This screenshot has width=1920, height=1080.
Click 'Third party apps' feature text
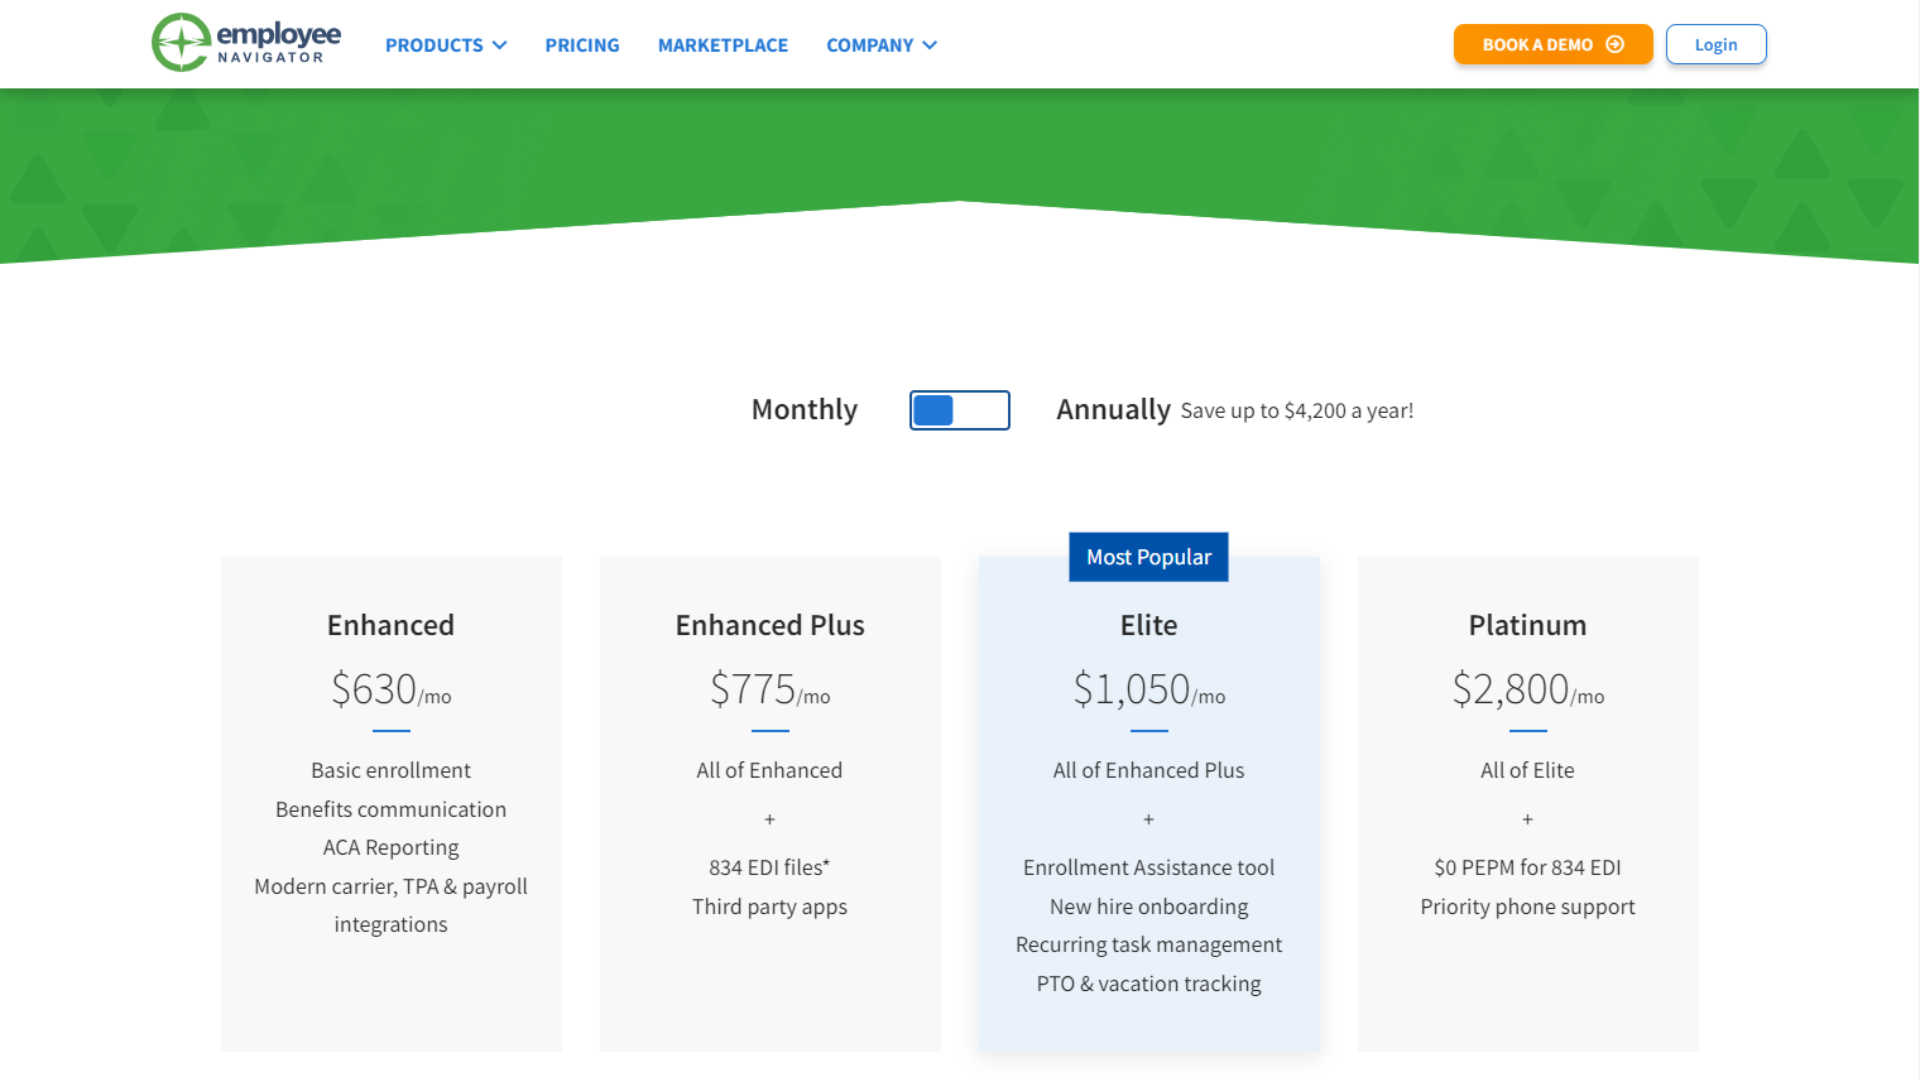[x=770, y=907]
